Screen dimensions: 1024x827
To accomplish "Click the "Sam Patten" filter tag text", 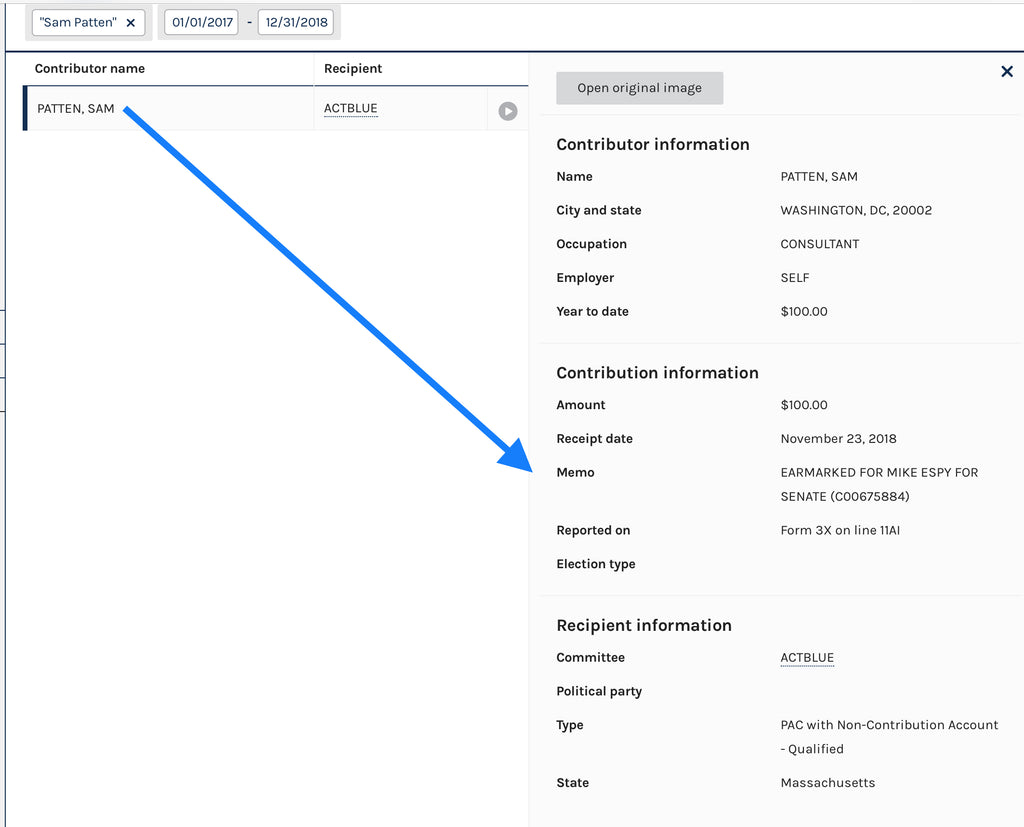I will click(x=78, y=22).
